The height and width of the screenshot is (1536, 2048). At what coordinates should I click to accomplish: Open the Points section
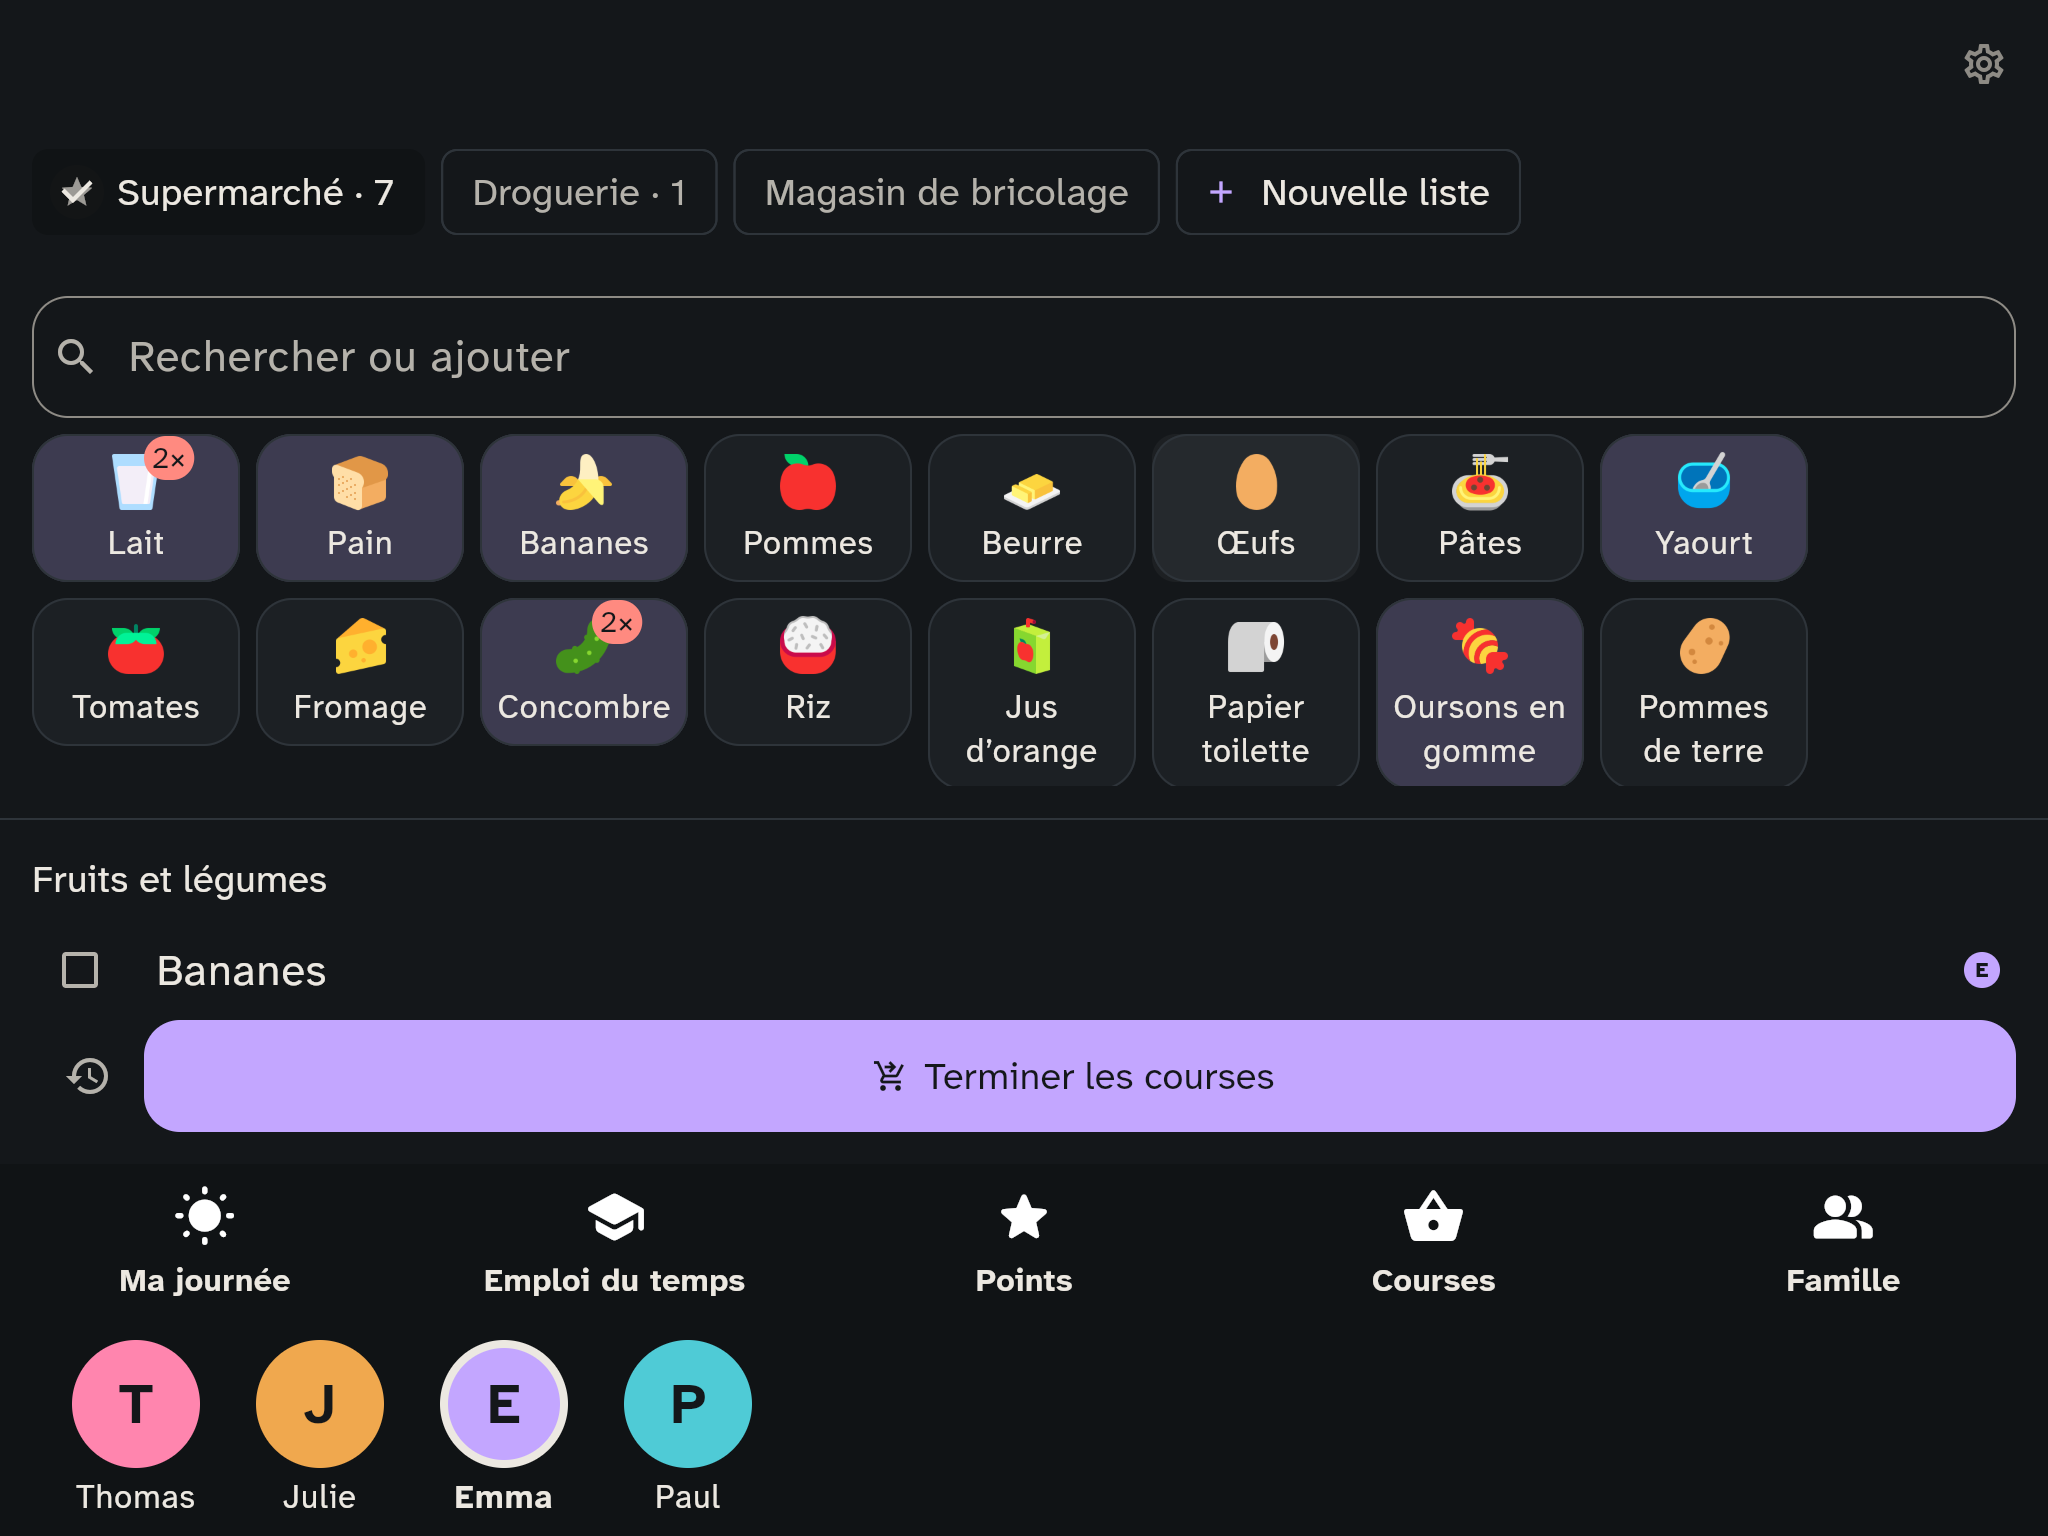(1024, 1242)
